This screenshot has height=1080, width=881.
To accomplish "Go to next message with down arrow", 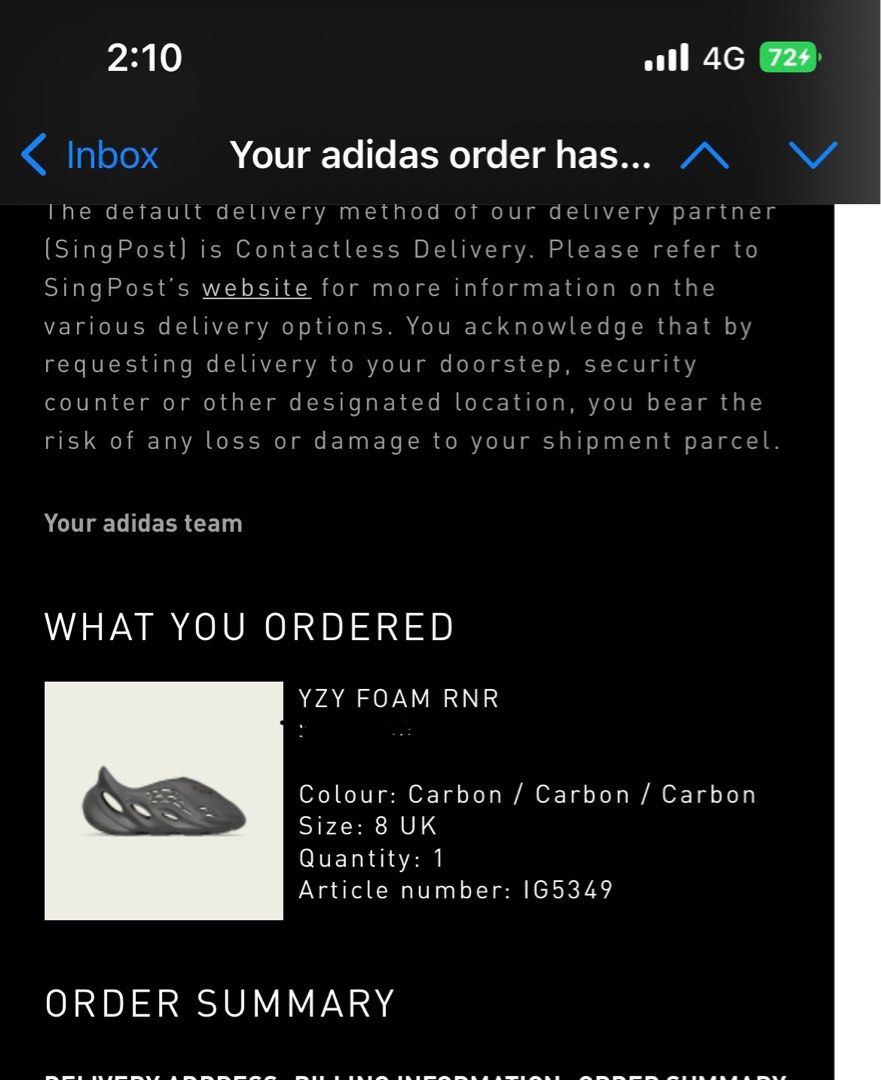I will click(813, 156).
